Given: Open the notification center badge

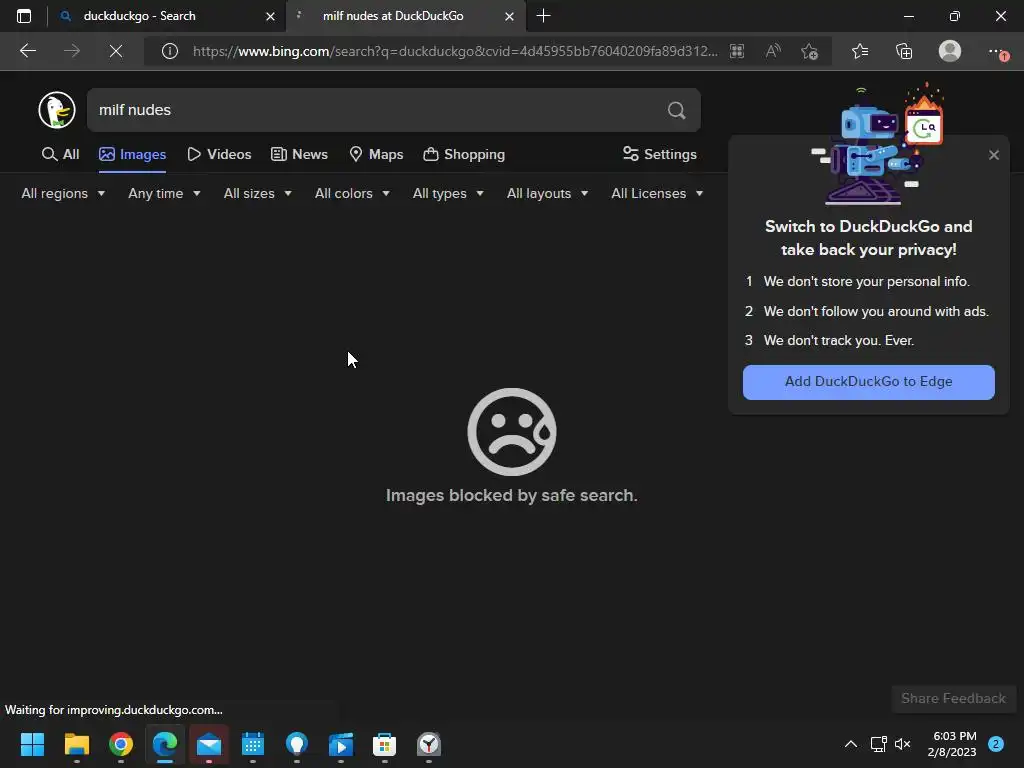Looking at the screenshot, I should point(996,744).
